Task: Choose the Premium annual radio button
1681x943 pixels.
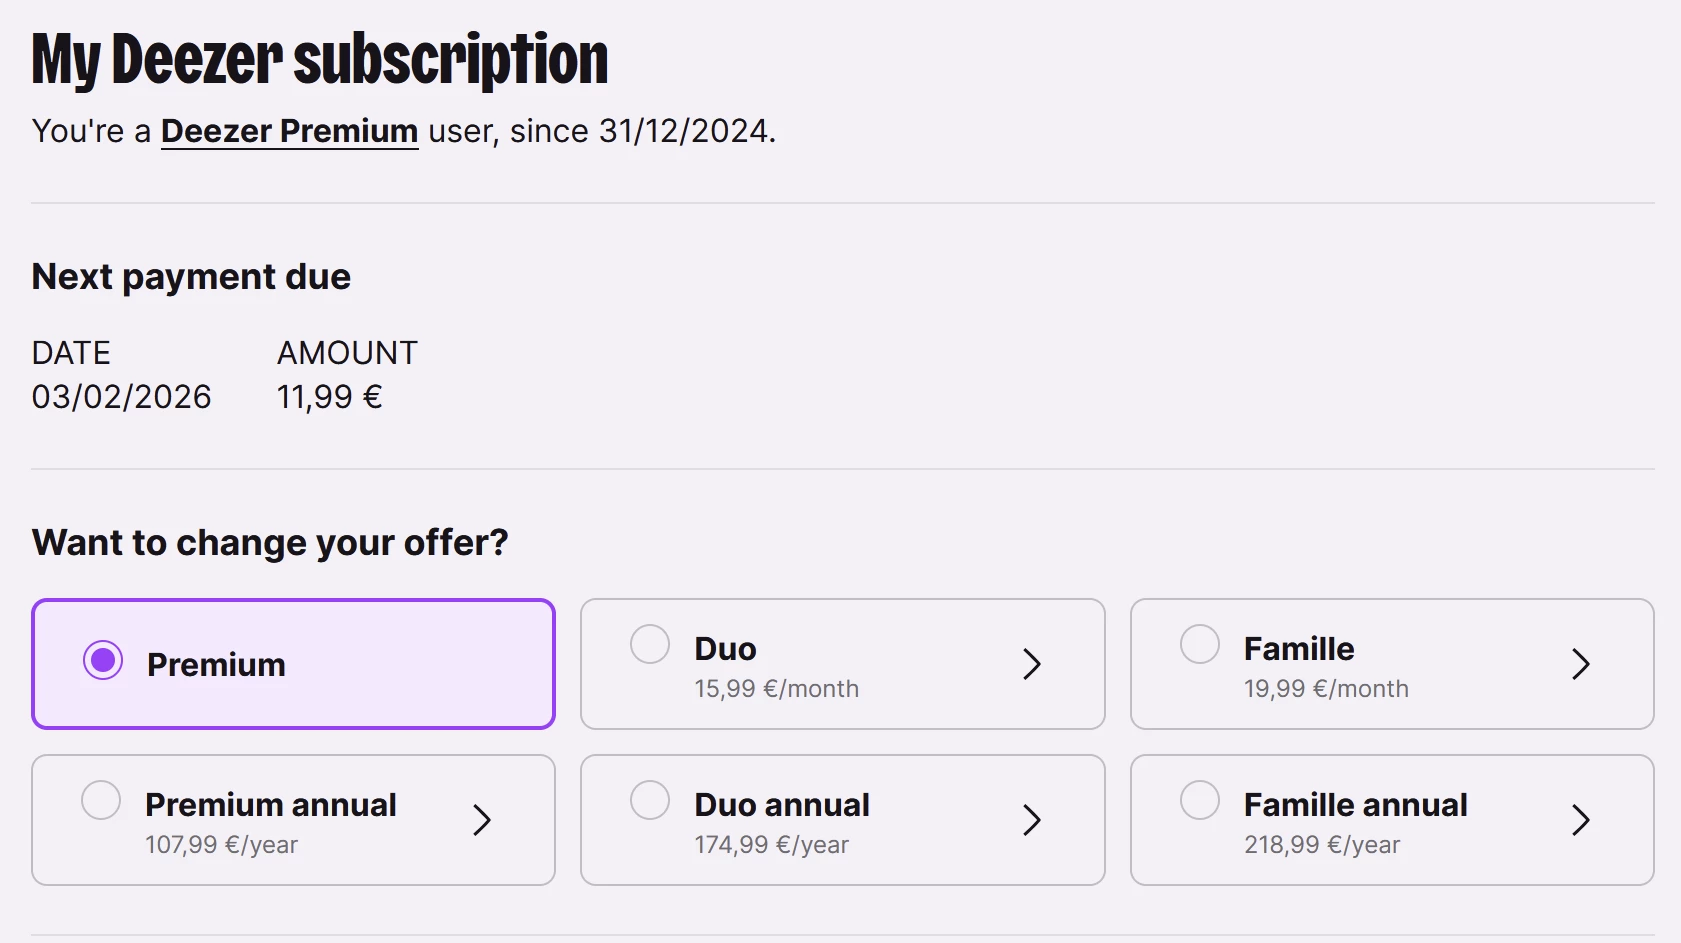Action: pyautogui.click(x=101, y=800)
